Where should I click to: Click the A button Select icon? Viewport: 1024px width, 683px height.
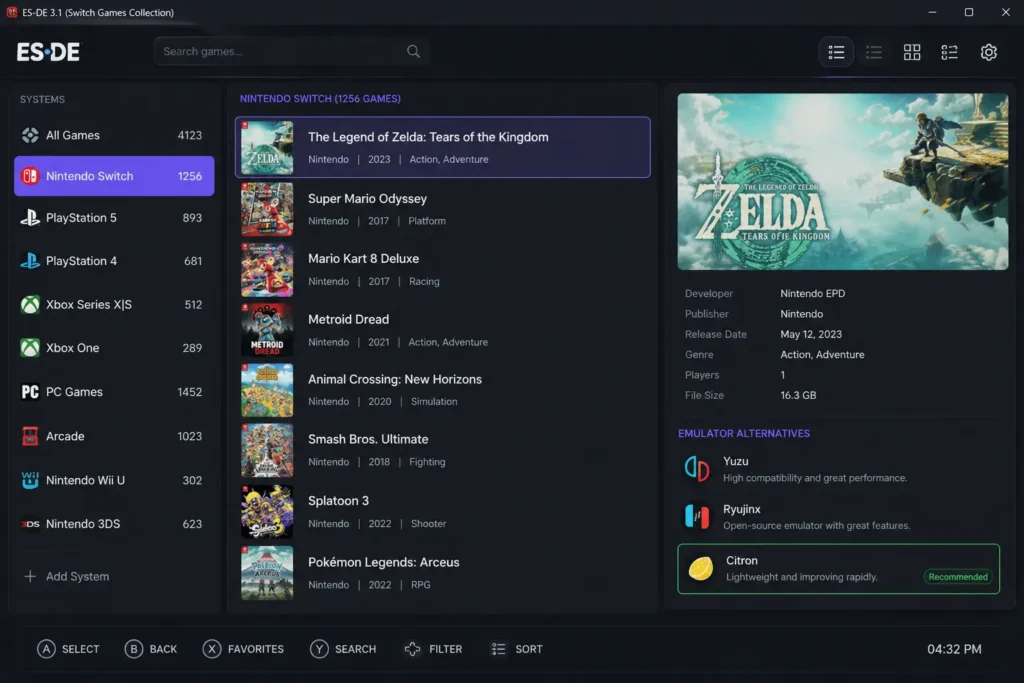pos(46,648)
